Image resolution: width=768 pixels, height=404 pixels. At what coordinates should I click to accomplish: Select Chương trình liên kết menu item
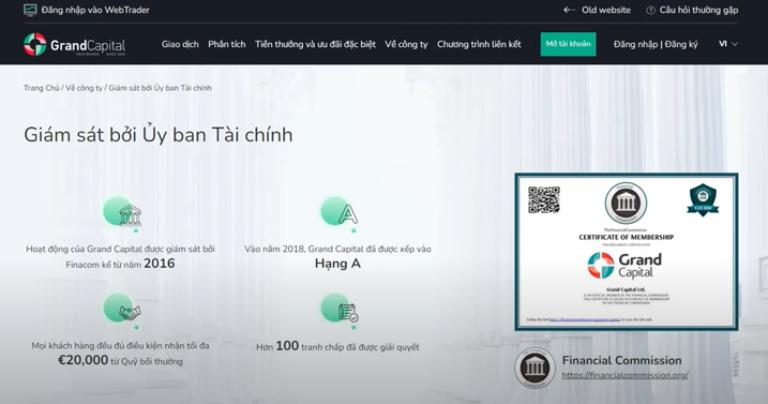point(479,44)
